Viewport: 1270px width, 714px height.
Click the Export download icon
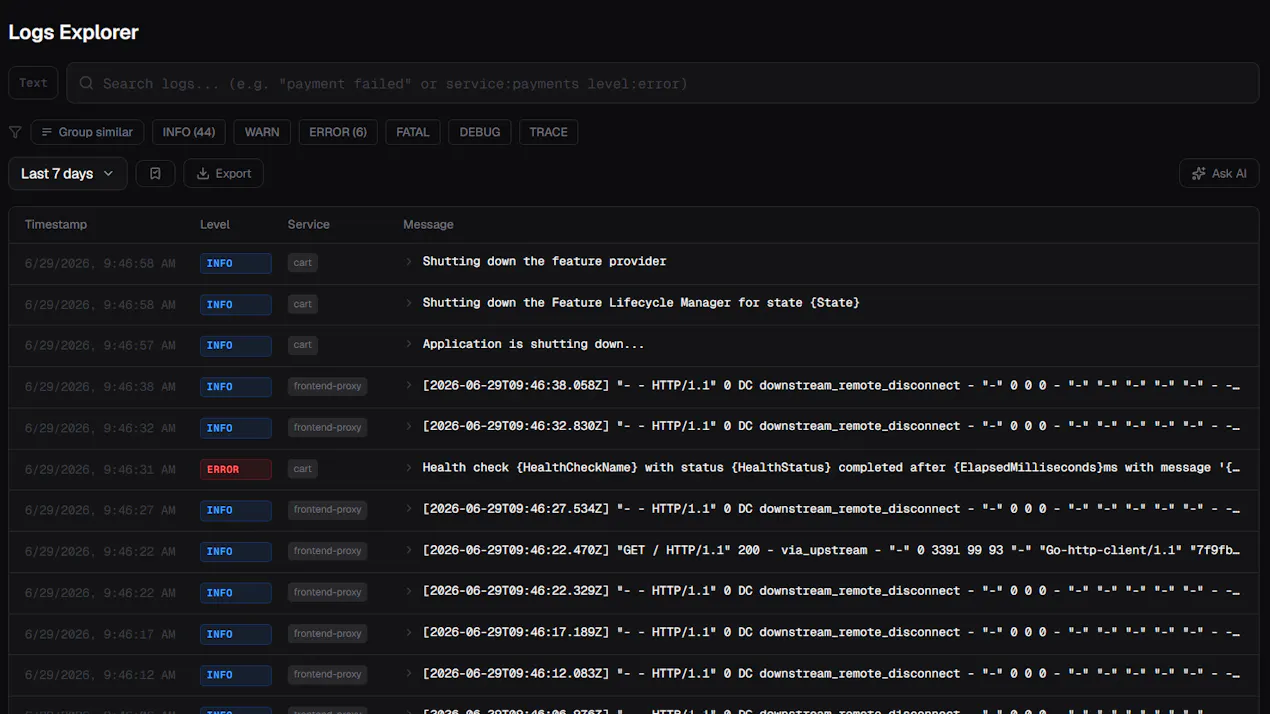coord(203,173)
